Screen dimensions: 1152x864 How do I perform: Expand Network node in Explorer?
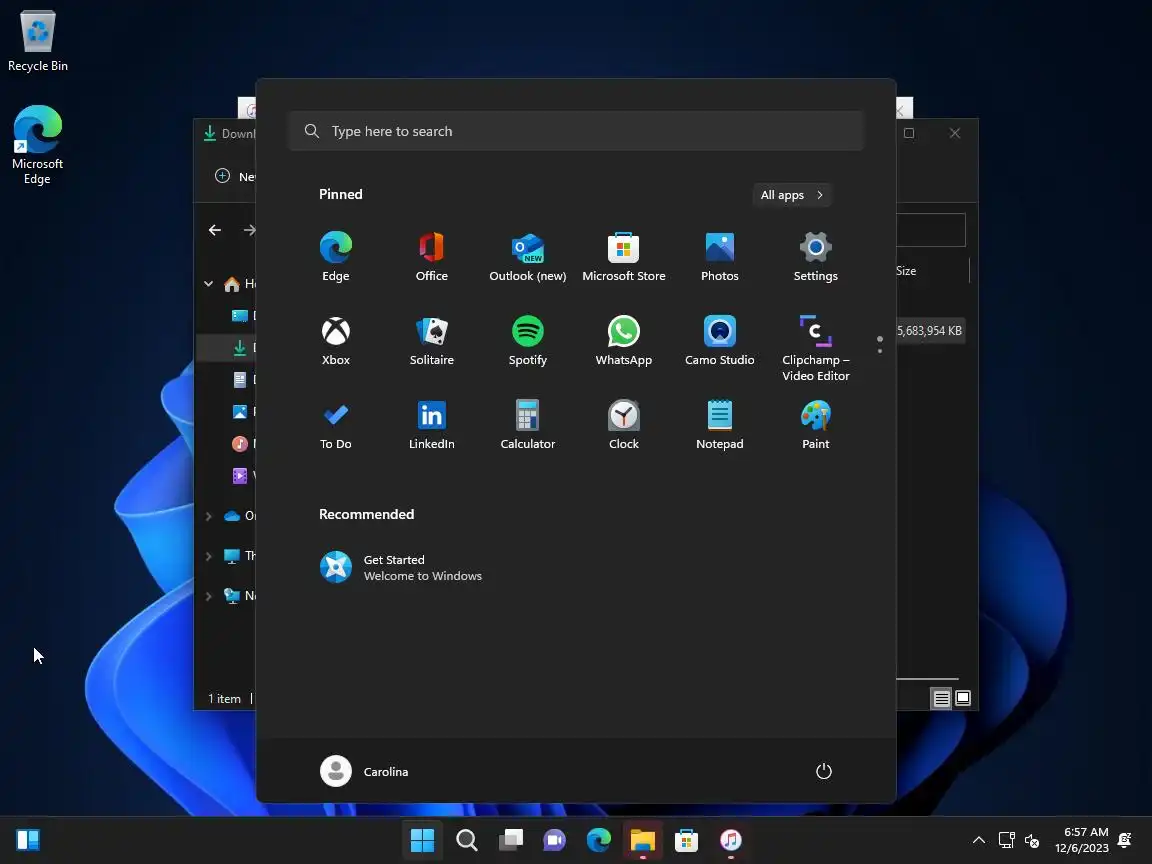209,596
